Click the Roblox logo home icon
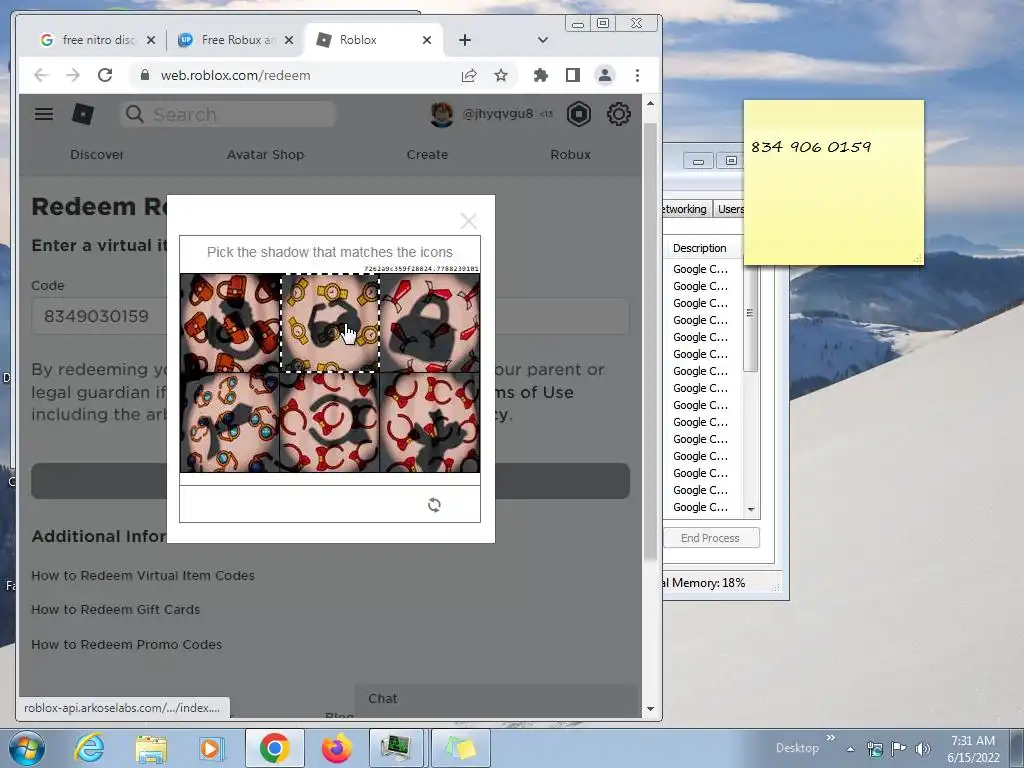1024x768 pixels. click(x=83, y=114)
